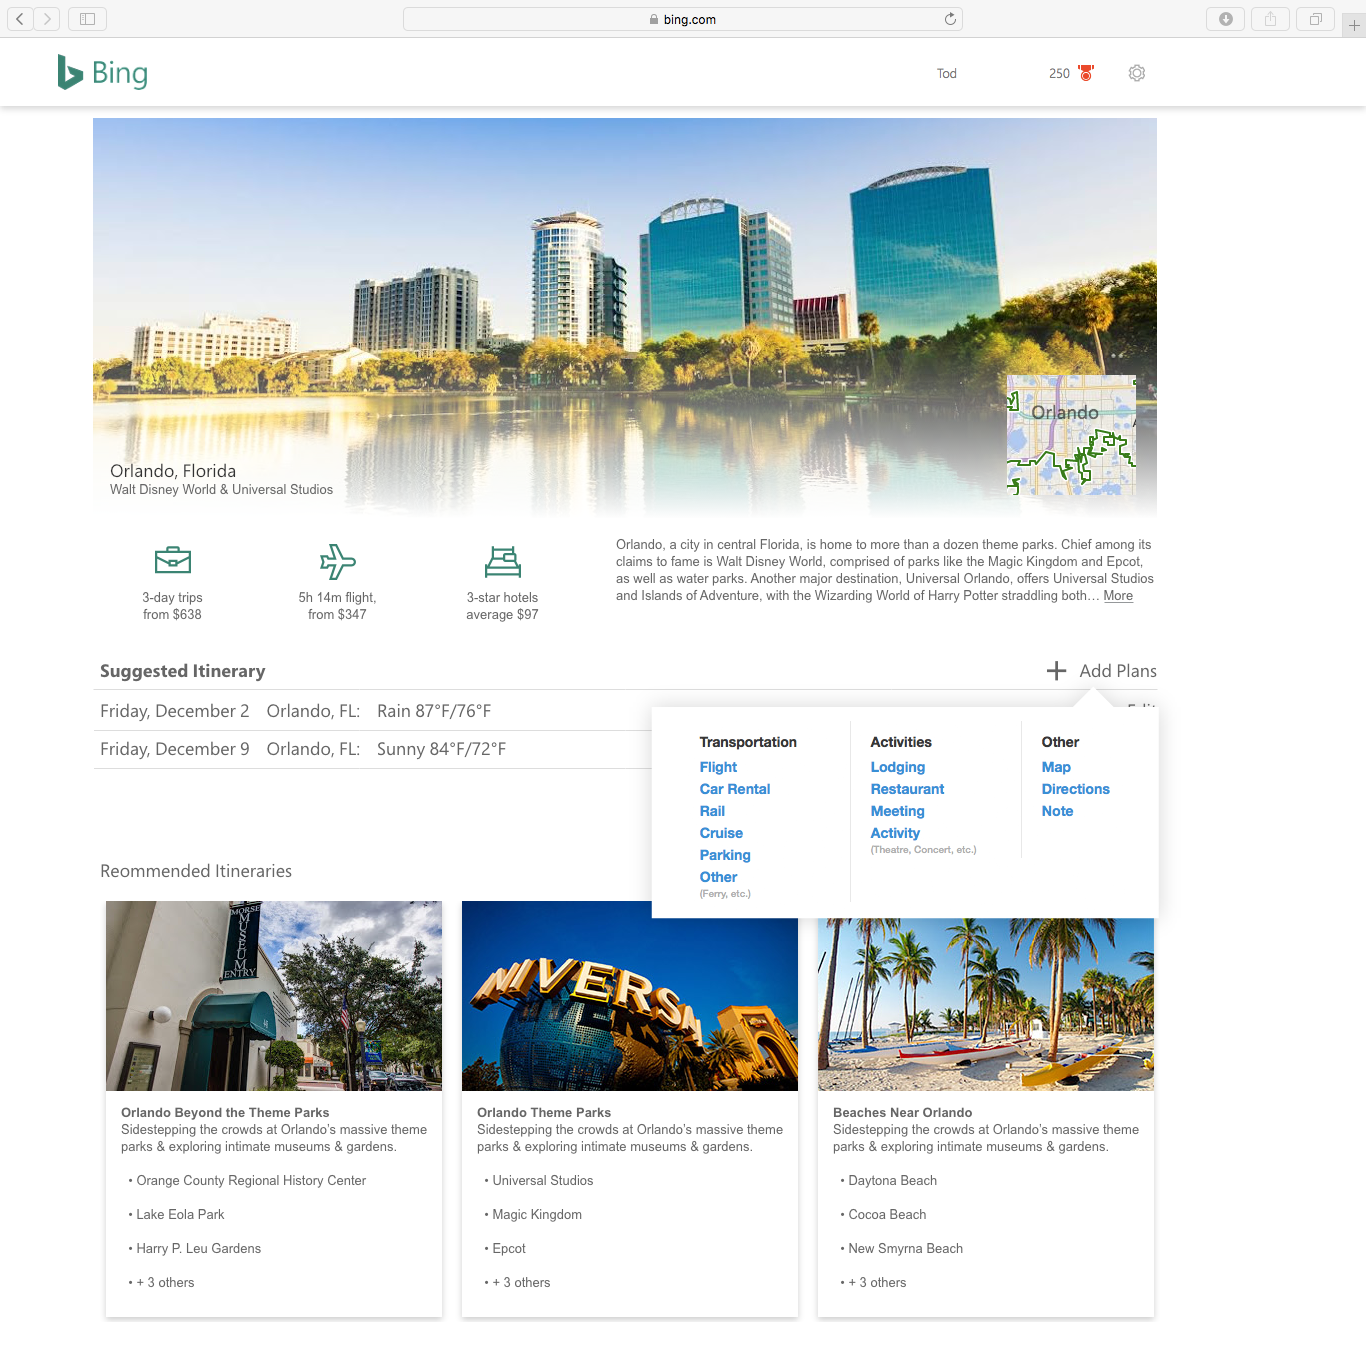Choose Map in Other column

click(x=1056, y=767)
